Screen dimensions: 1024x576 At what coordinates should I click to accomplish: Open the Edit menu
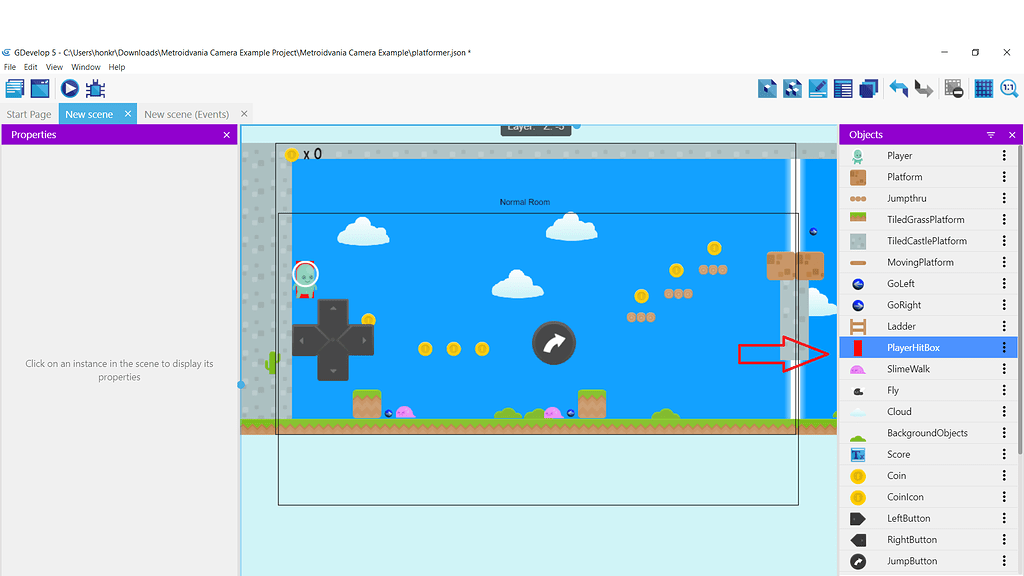(30, 66)
